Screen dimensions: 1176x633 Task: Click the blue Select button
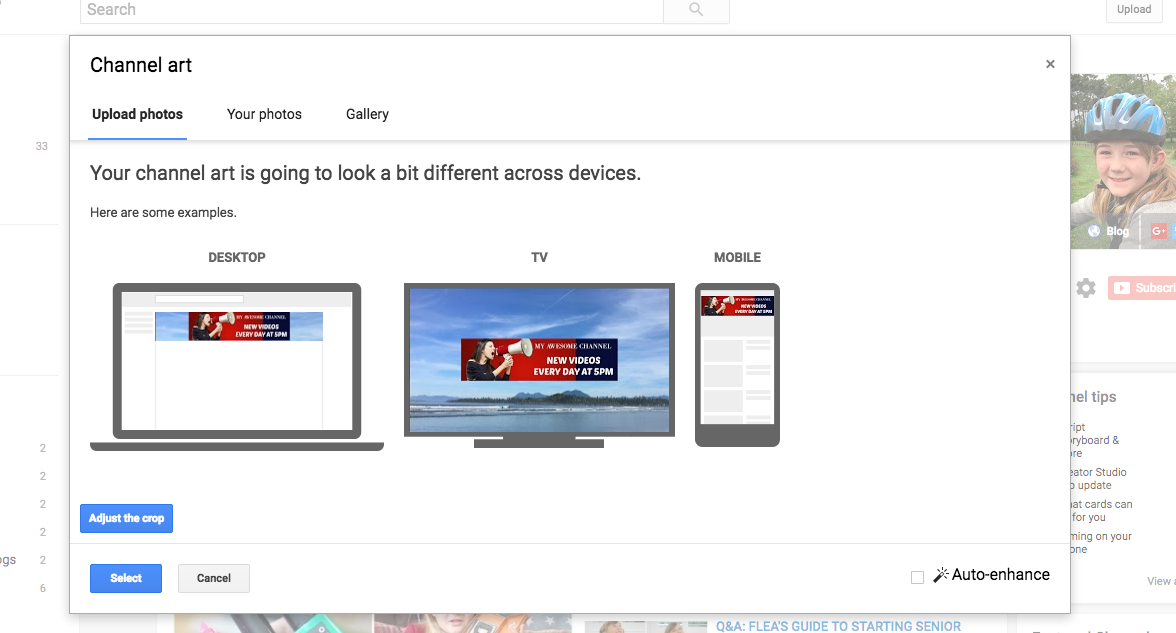(x=125, y=578)
